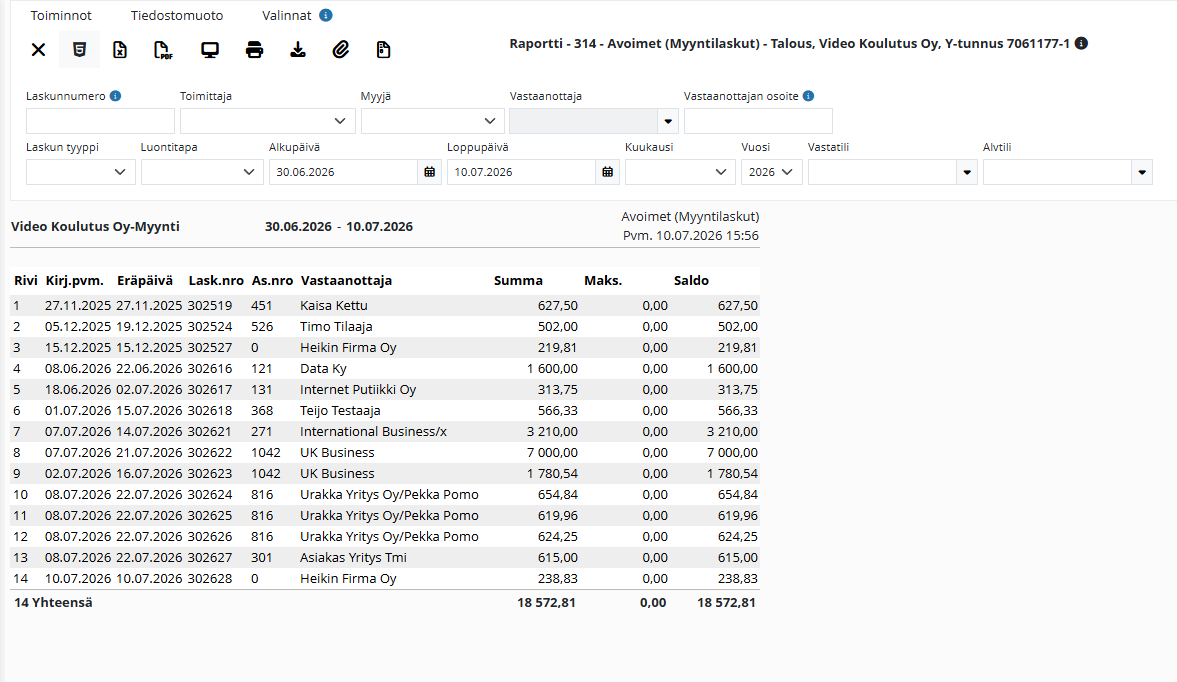The image size is (1177, 682).
Task: Focus the Laskunnumero input field
Action: click(x=101, y=121)
